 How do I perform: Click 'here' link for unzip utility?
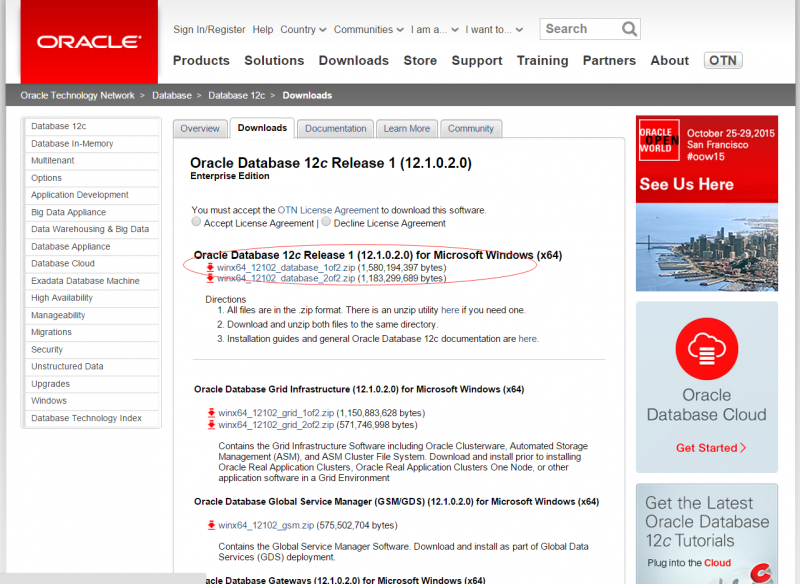450,310
